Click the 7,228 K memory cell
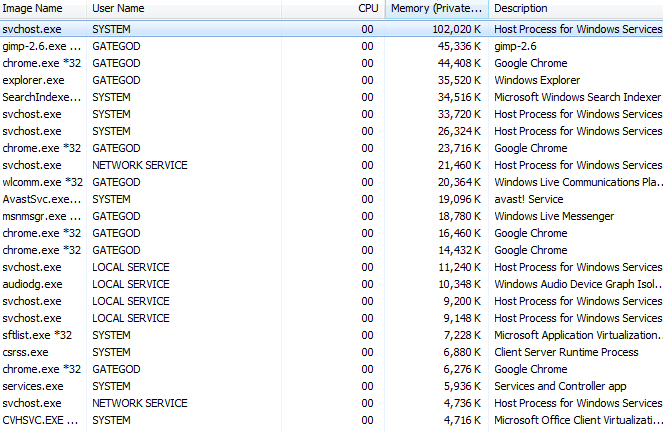This screenshot has height=432, width=663. coord(462,335)
